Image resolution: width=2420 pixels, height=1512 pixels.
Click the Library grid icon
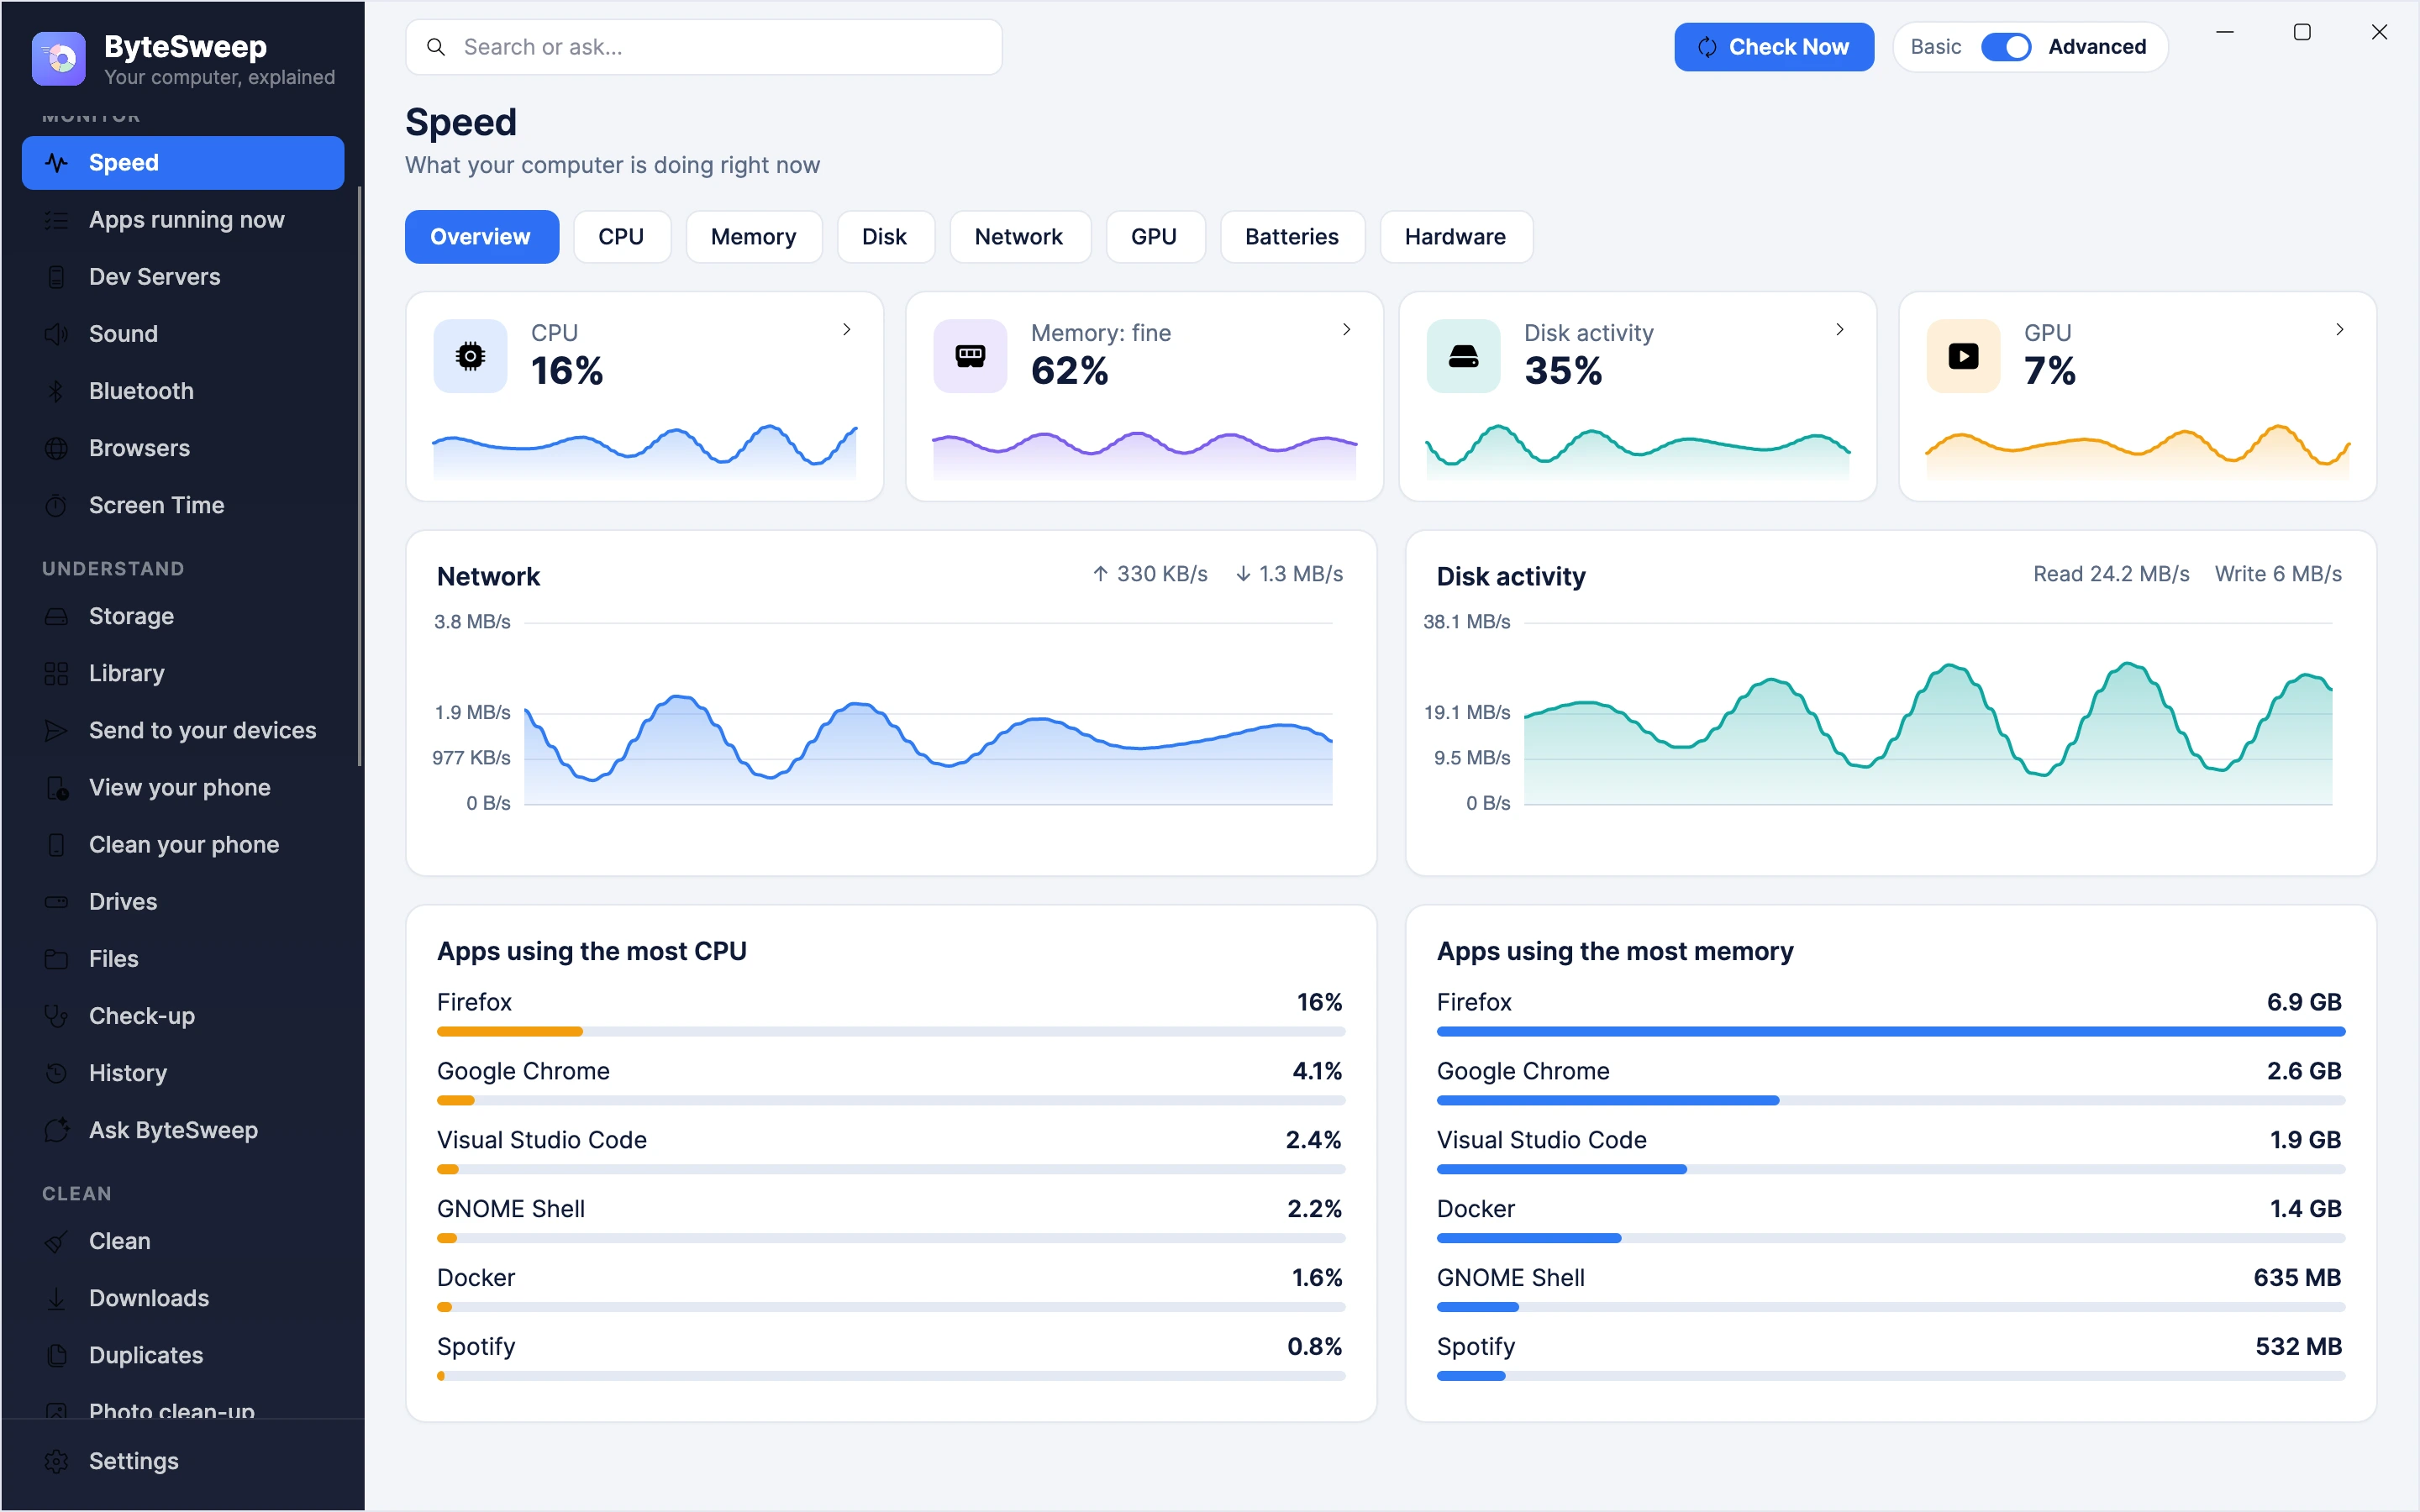point(57,673)
